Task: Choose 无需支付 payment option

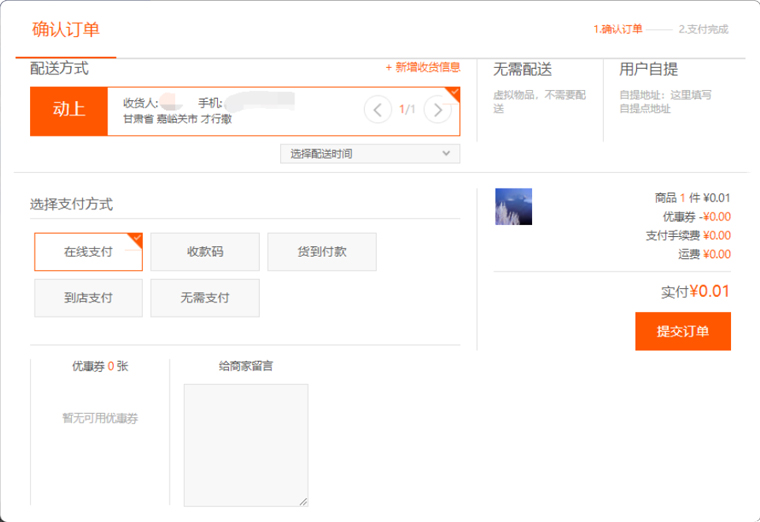Action: tap(205, 298)
